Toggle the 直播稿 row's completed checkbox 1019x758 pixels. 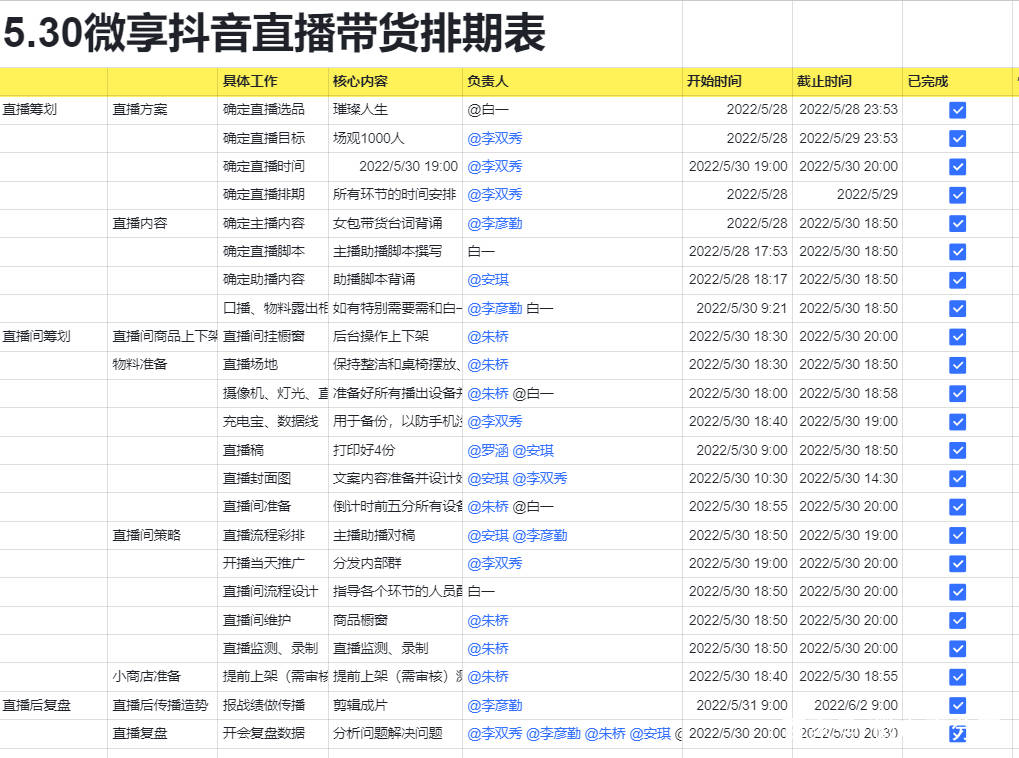pyautogui.click(x=957, y=451)
